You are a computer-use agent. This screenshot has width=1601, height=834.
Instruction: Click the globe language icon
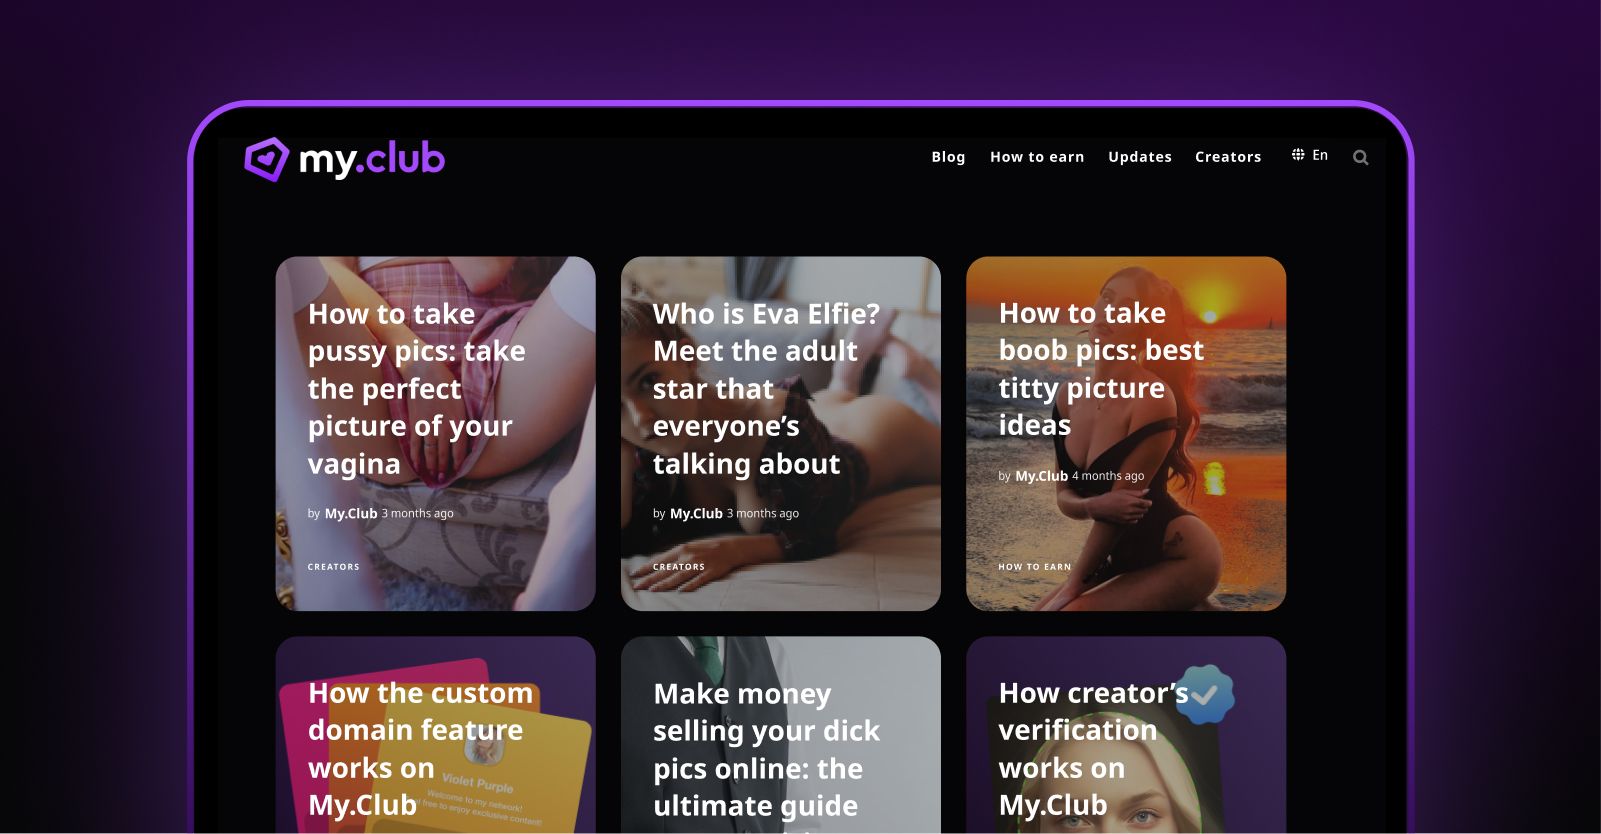tap(1298, 154)
